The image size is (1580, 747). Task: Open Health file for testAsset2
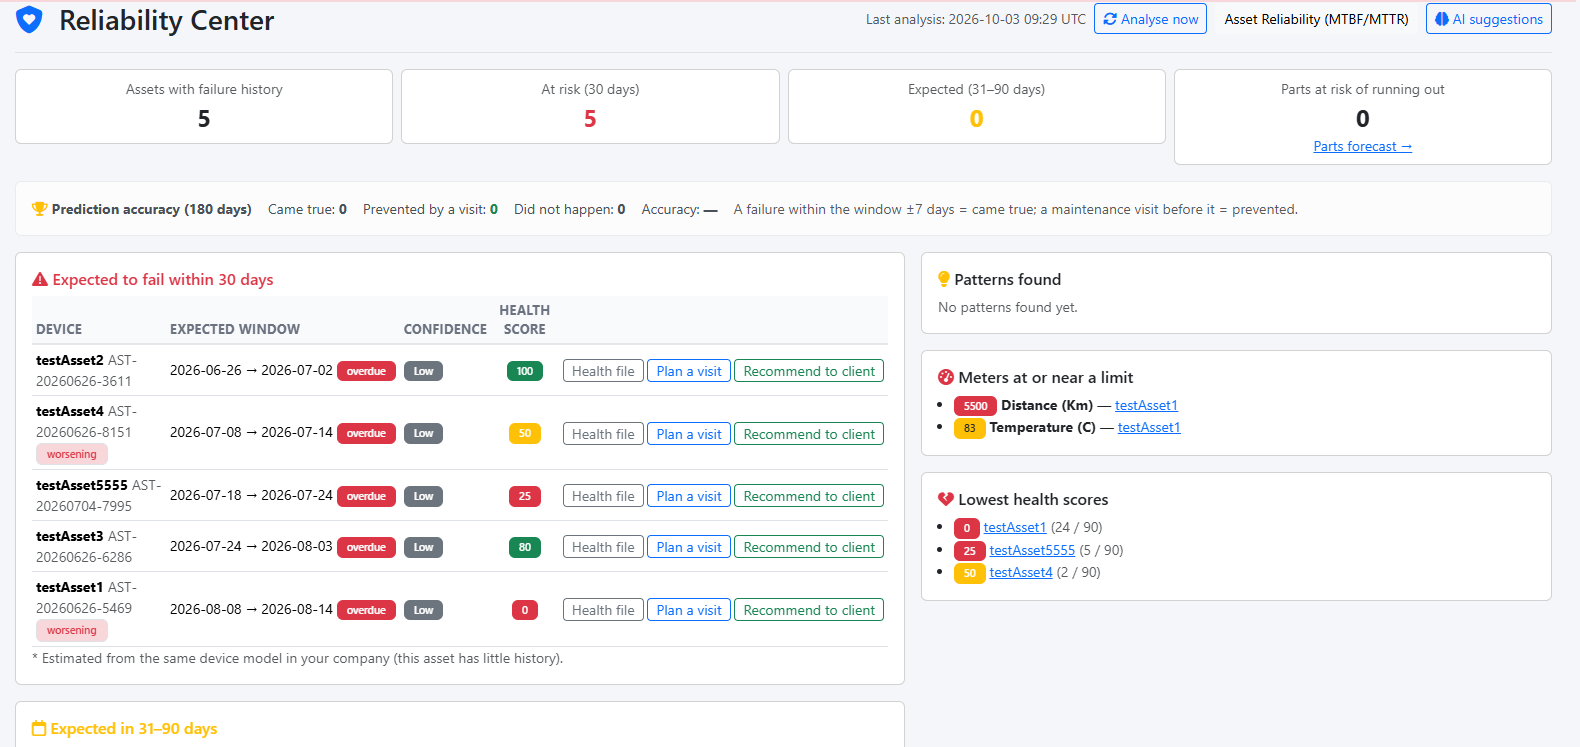603,371
